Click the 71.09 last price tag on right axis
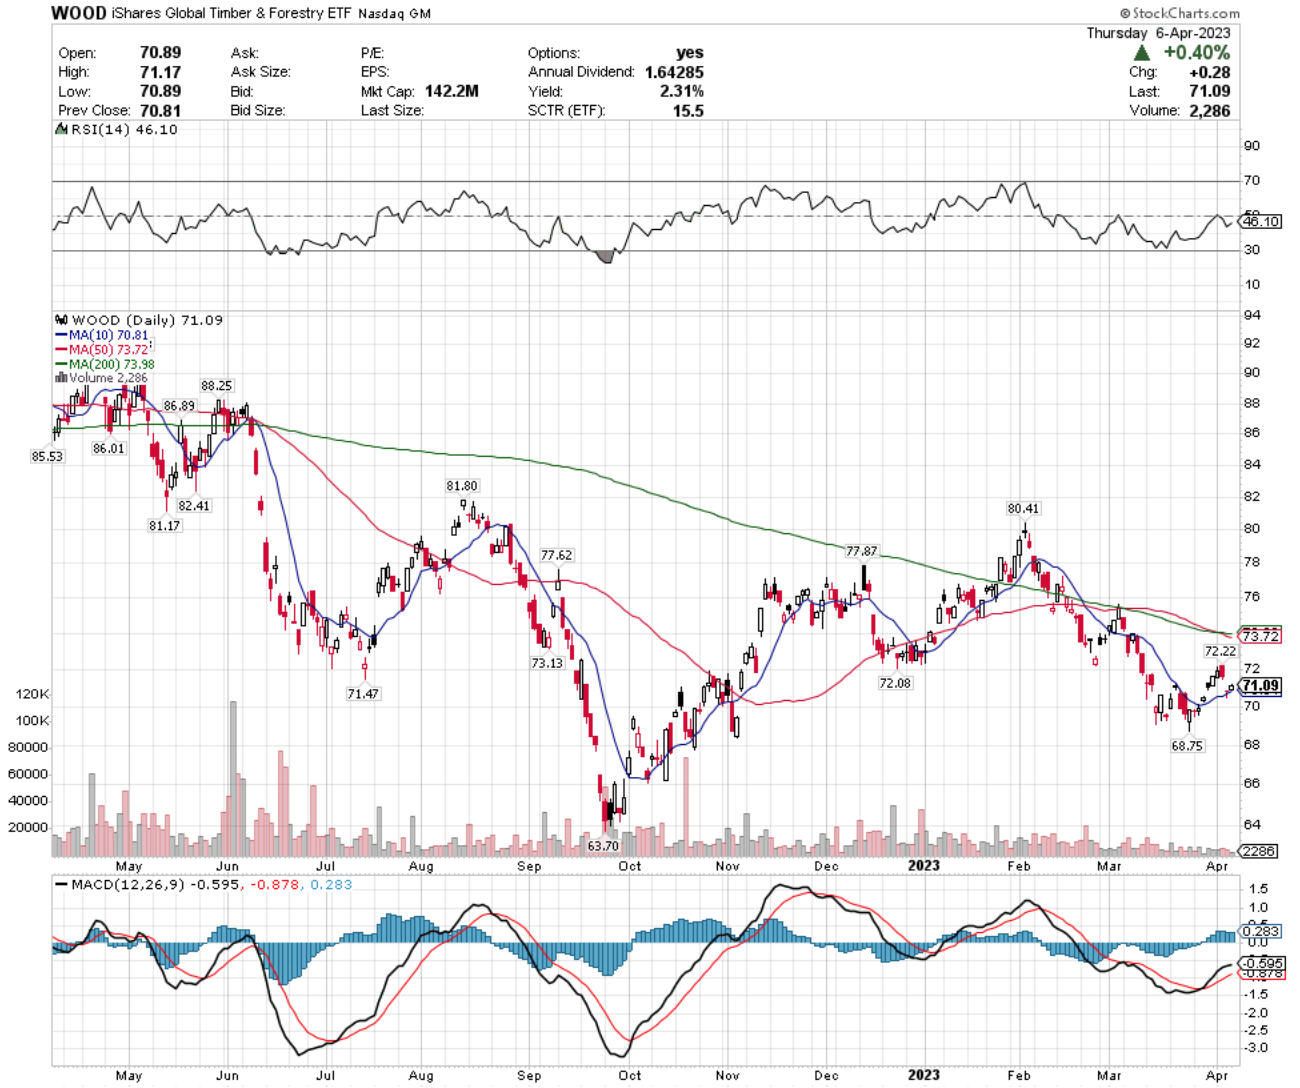1300x1088 pixels. tap(1260, 686)
